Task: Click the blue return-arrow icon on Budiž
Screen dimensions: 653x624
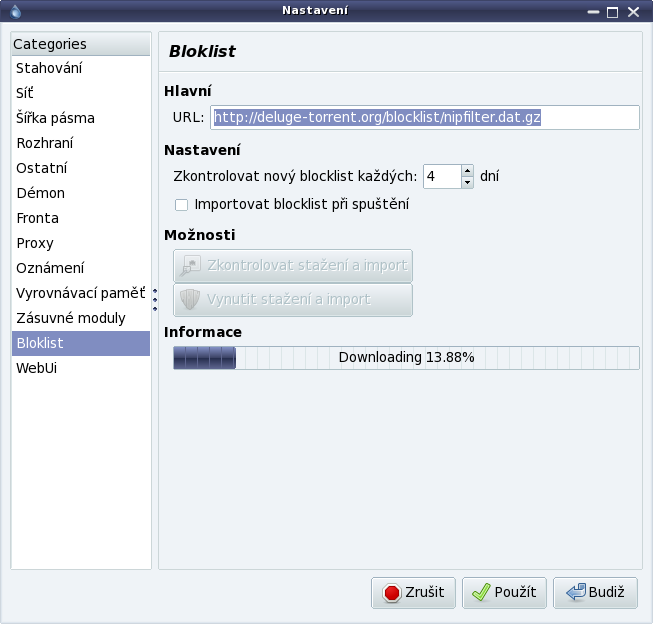Action: [x=576, y=592]
